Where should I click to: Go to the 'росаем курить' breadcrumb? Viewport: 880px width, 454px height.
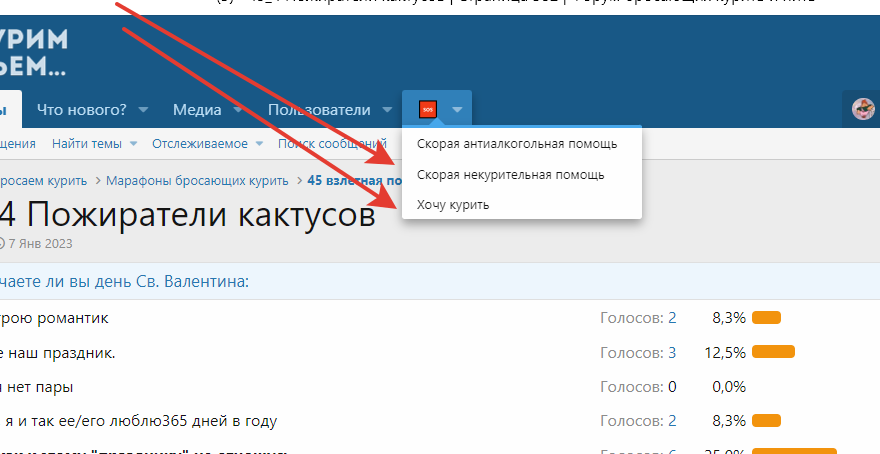[44, 181]
